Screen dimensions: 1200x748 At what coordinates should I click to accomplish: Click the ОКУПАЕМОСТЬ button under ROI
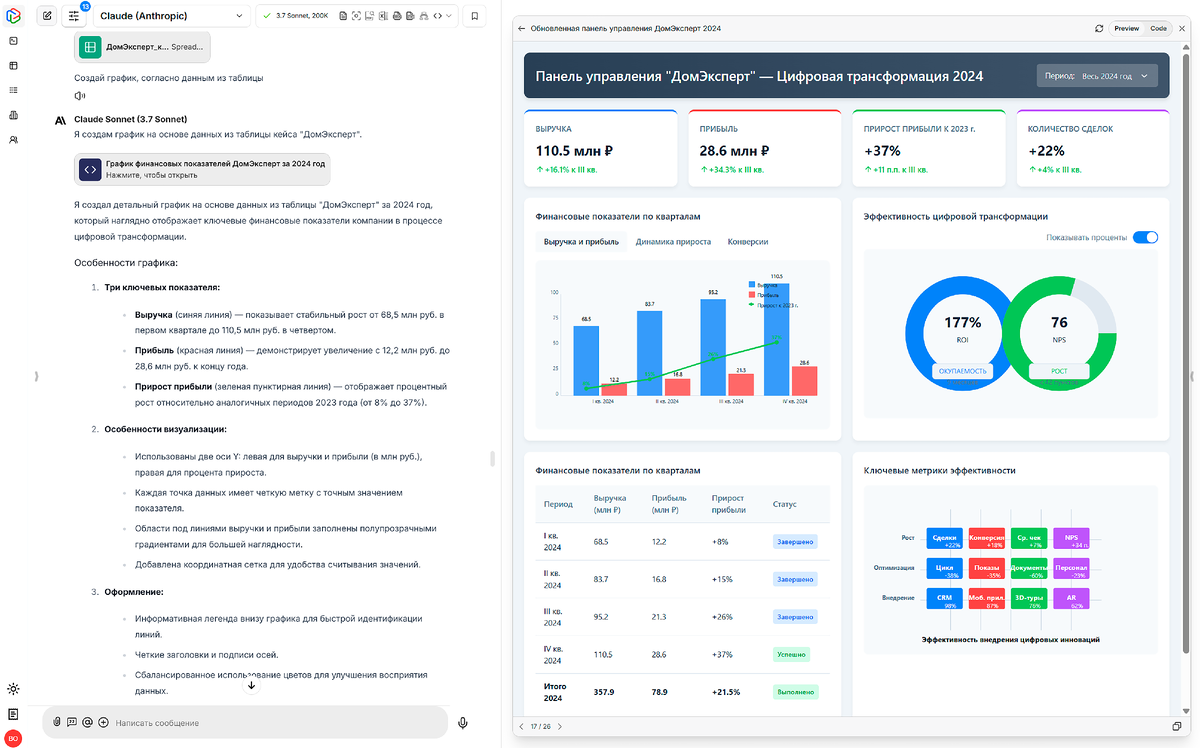pos(962,371)
